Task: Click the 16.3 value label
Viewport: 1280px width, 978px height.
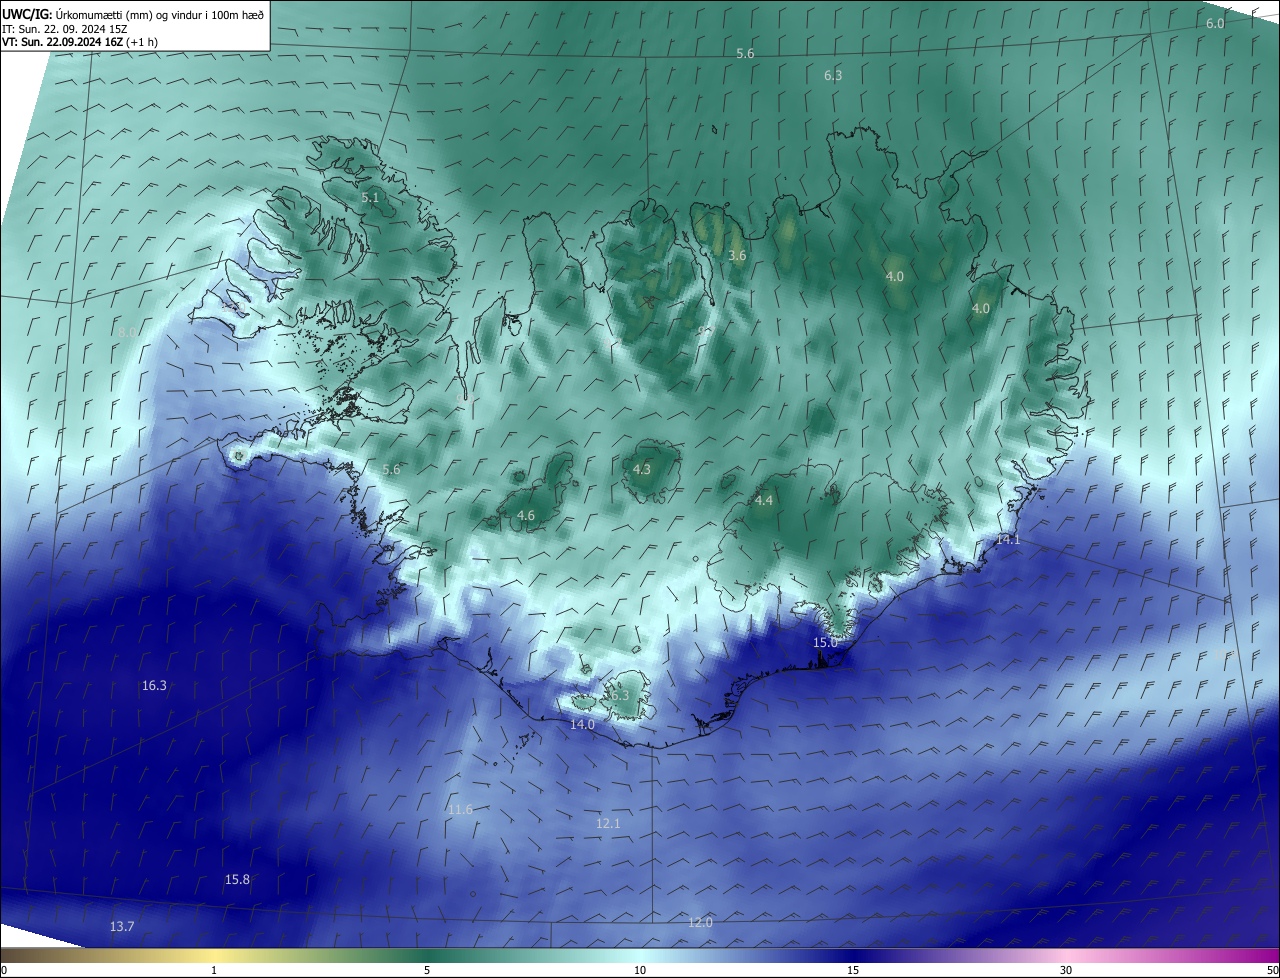Action: click(x=154, y=686)
